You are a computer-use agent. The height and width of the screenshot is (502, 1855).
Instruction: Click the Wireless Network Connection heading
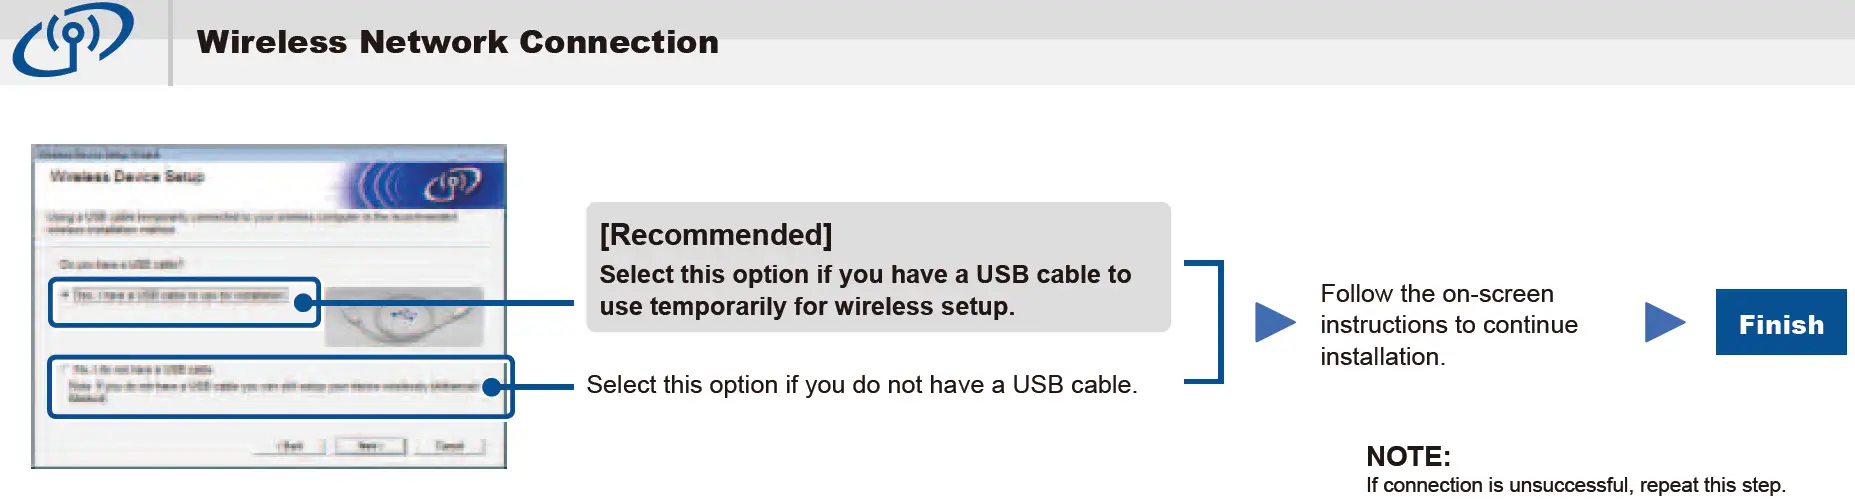tap(457, 42)
